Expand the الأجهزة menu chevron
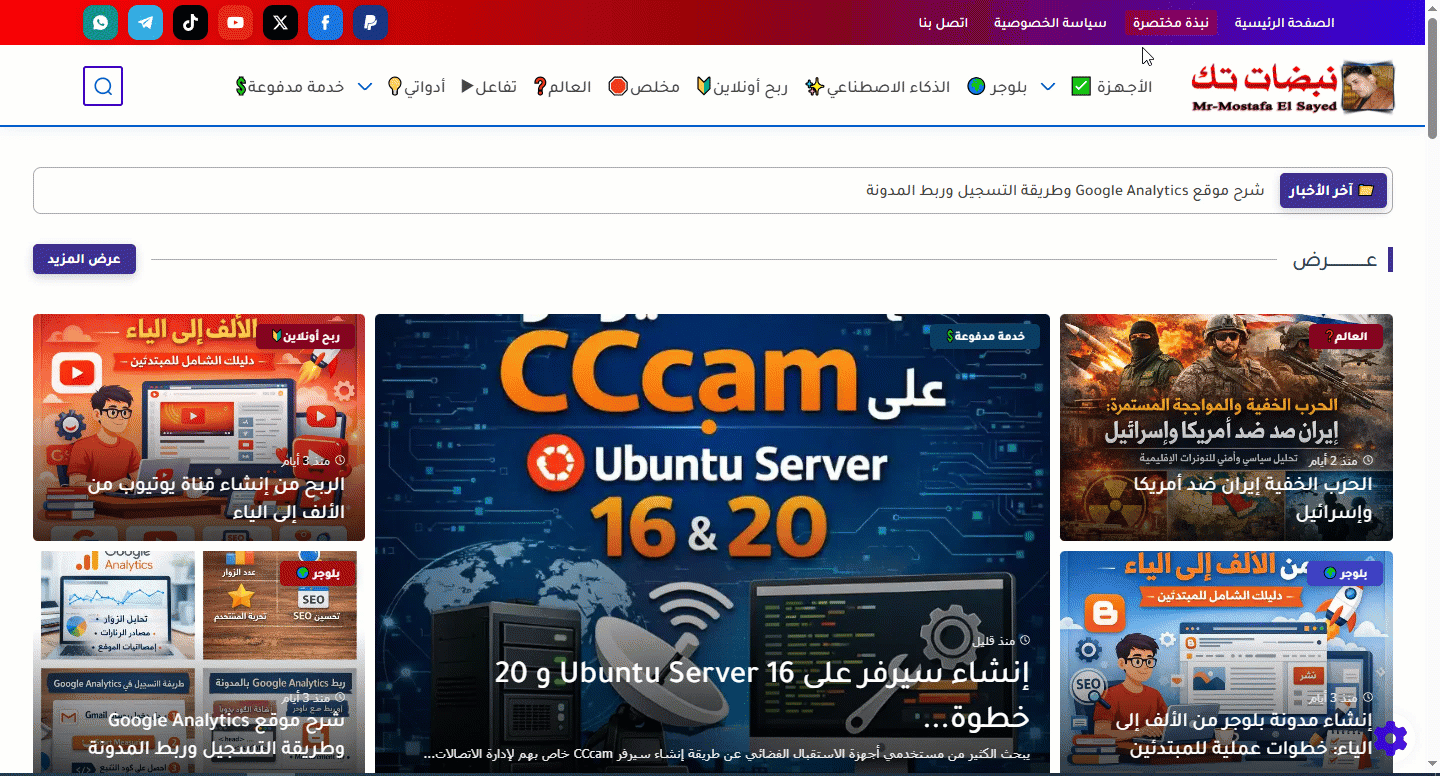The image size is (1440, 776). pos(1048,87)
